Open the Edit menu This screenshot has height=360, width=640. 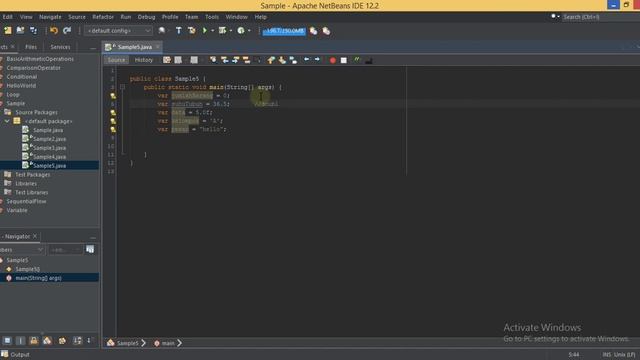[7, 17]
